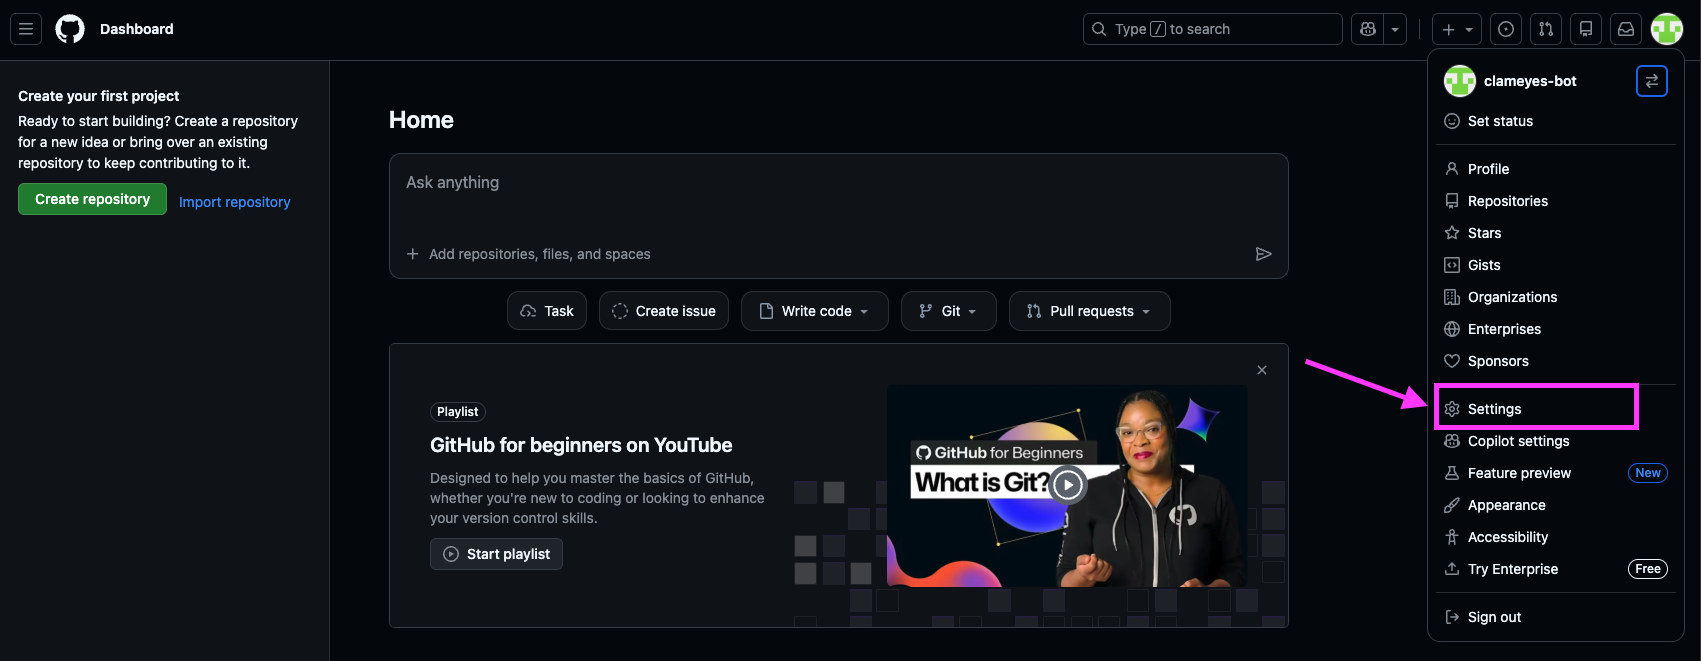Click the New badge beside Feature preview

(x=1648, y=473)
